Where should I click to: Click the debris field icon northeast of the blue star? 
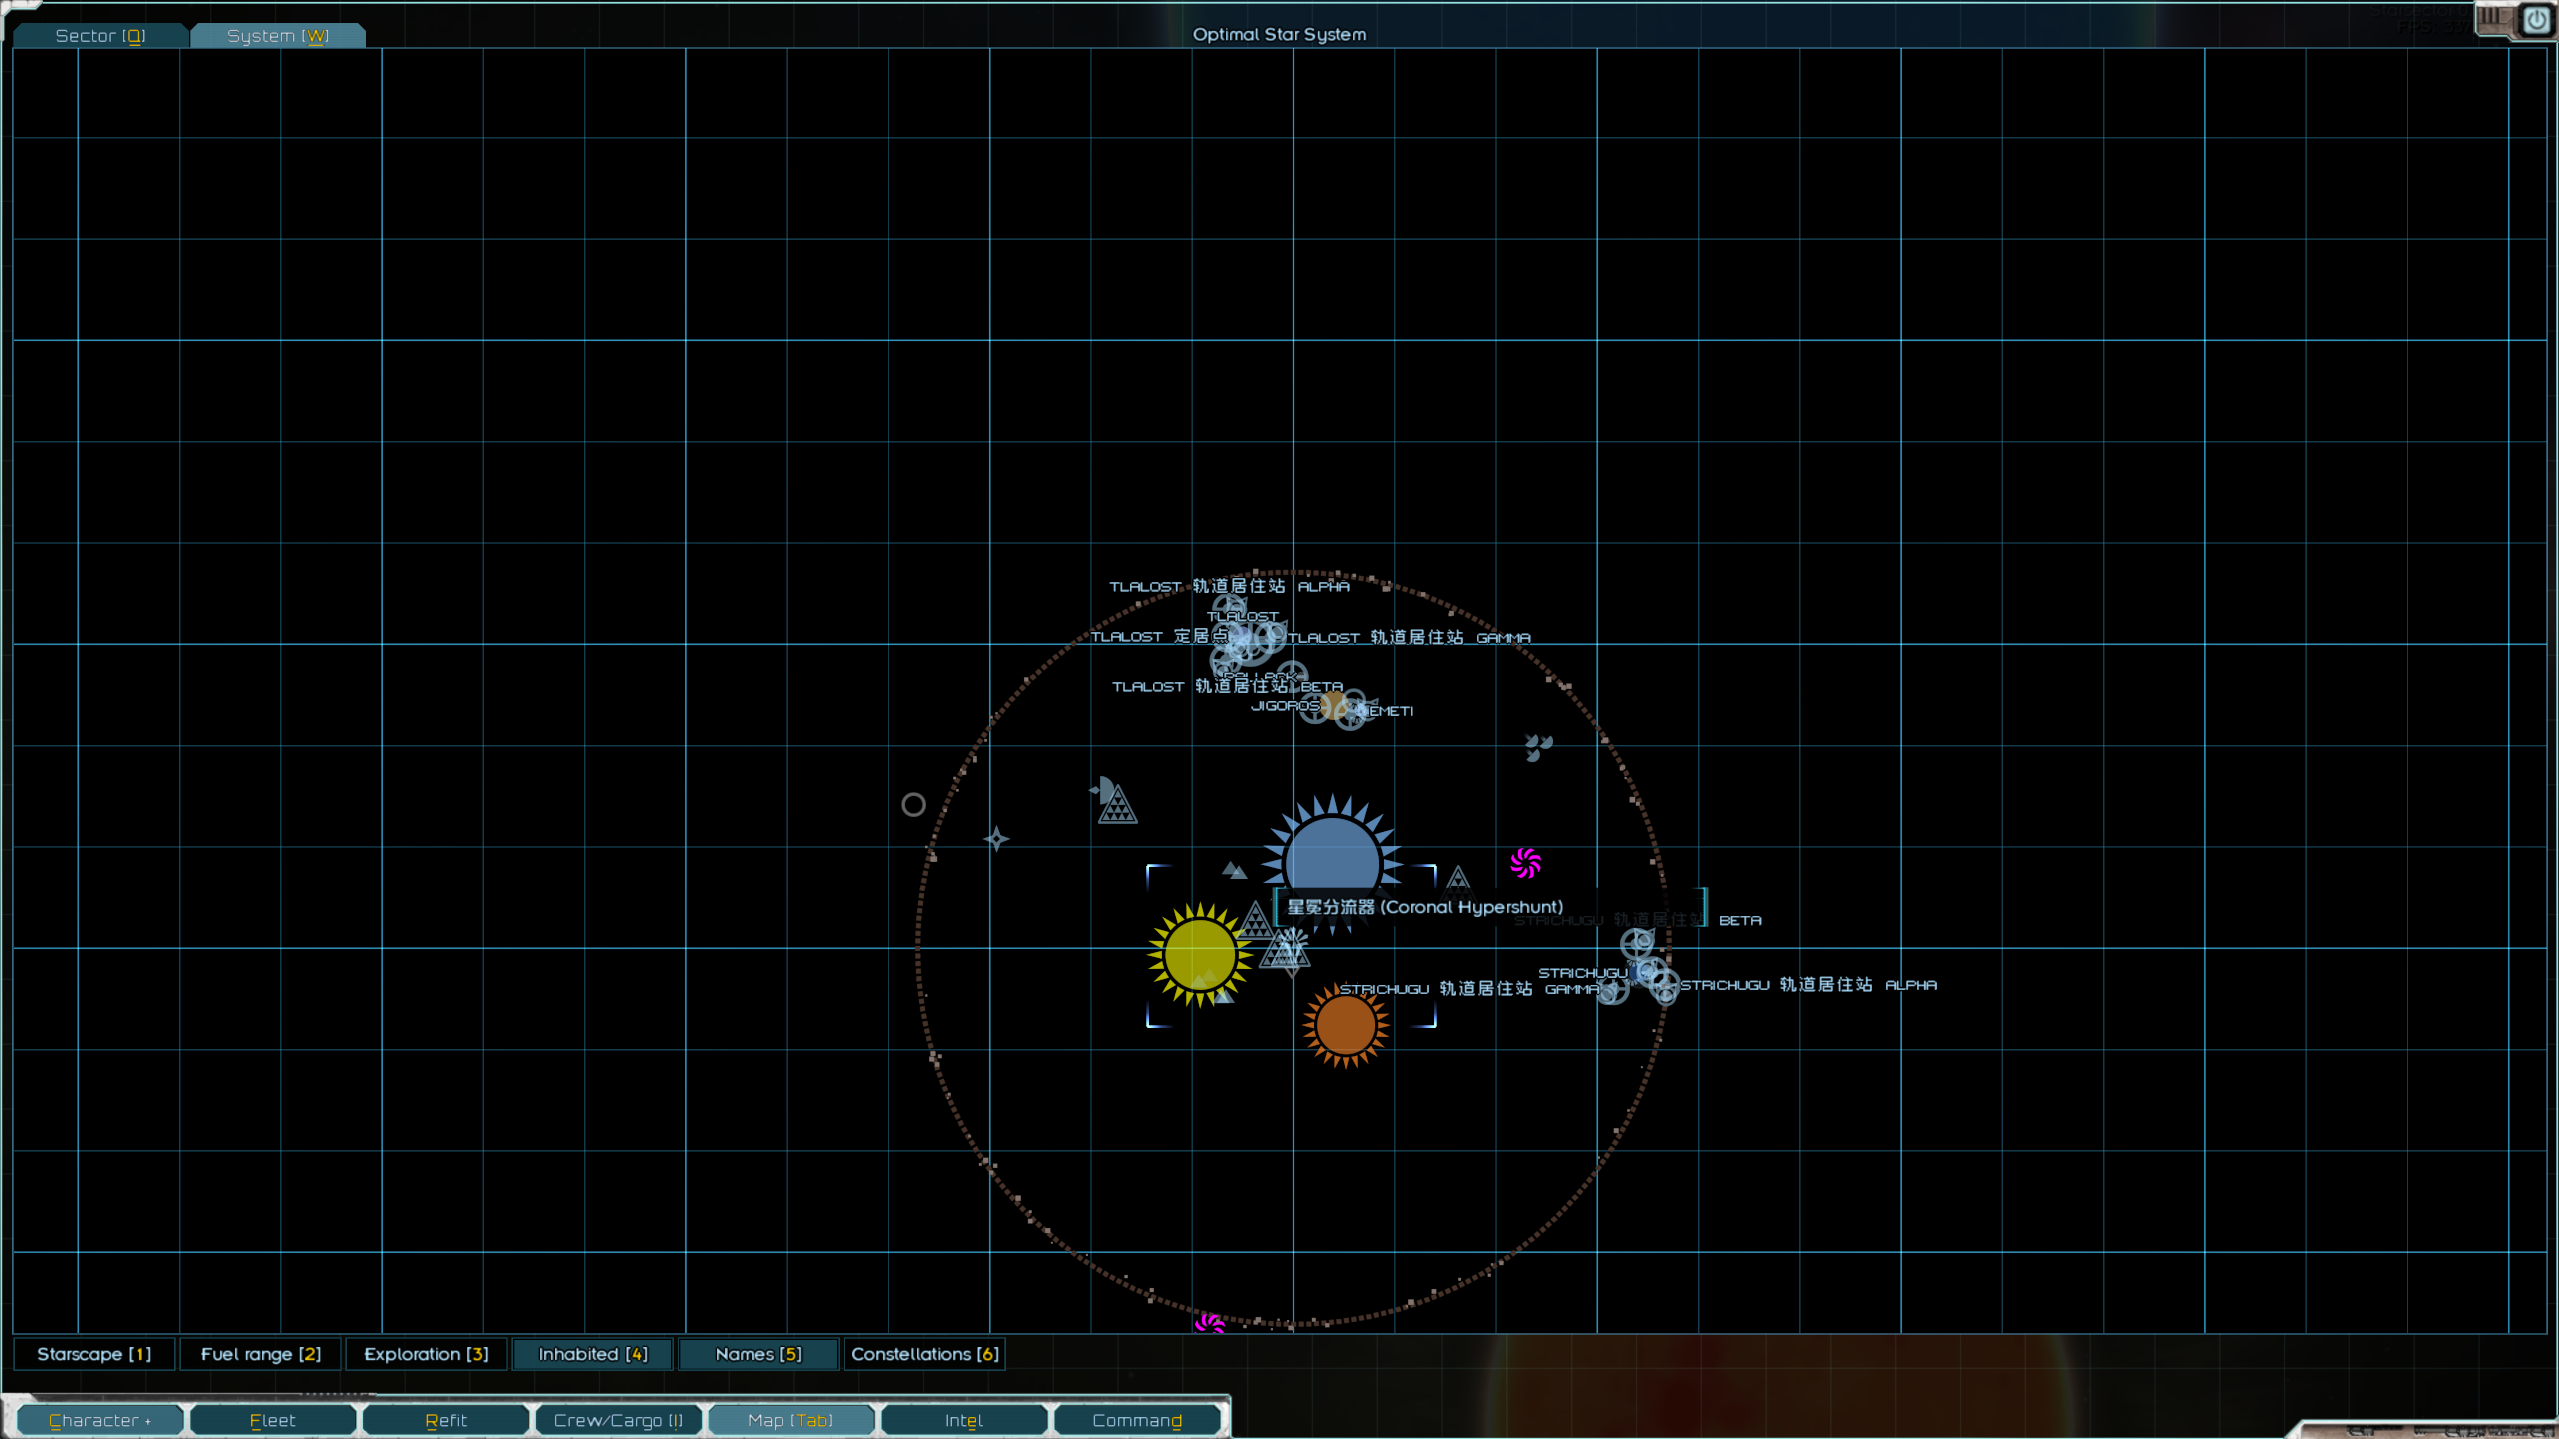point(1537,746)
